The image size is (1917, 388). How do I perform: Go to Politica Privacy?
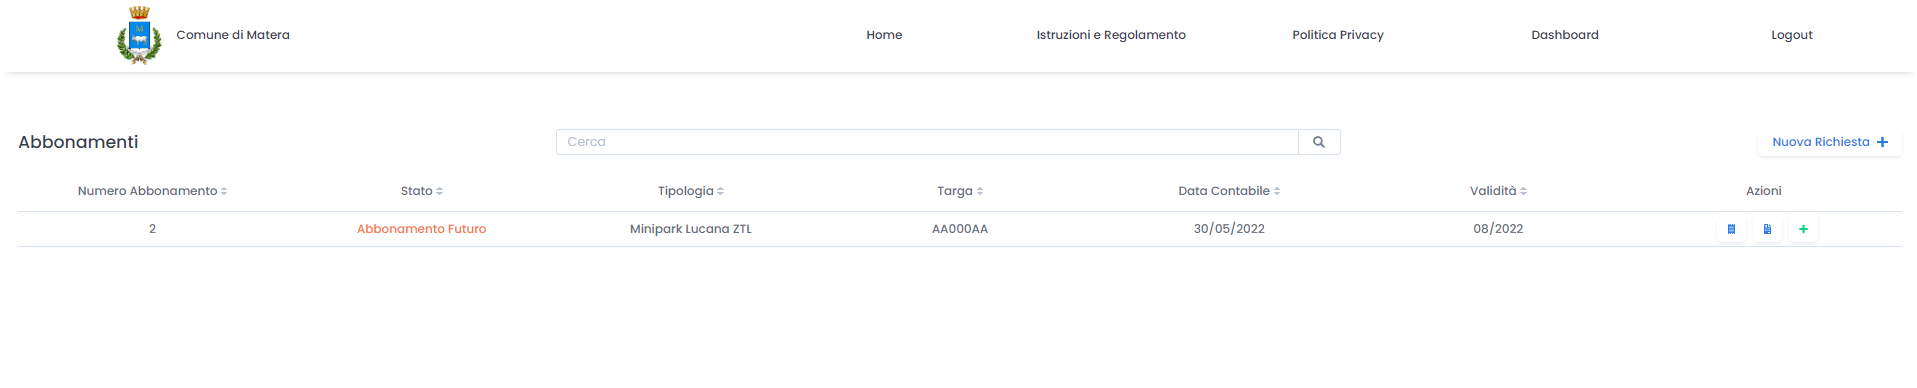click(1338, 35)
